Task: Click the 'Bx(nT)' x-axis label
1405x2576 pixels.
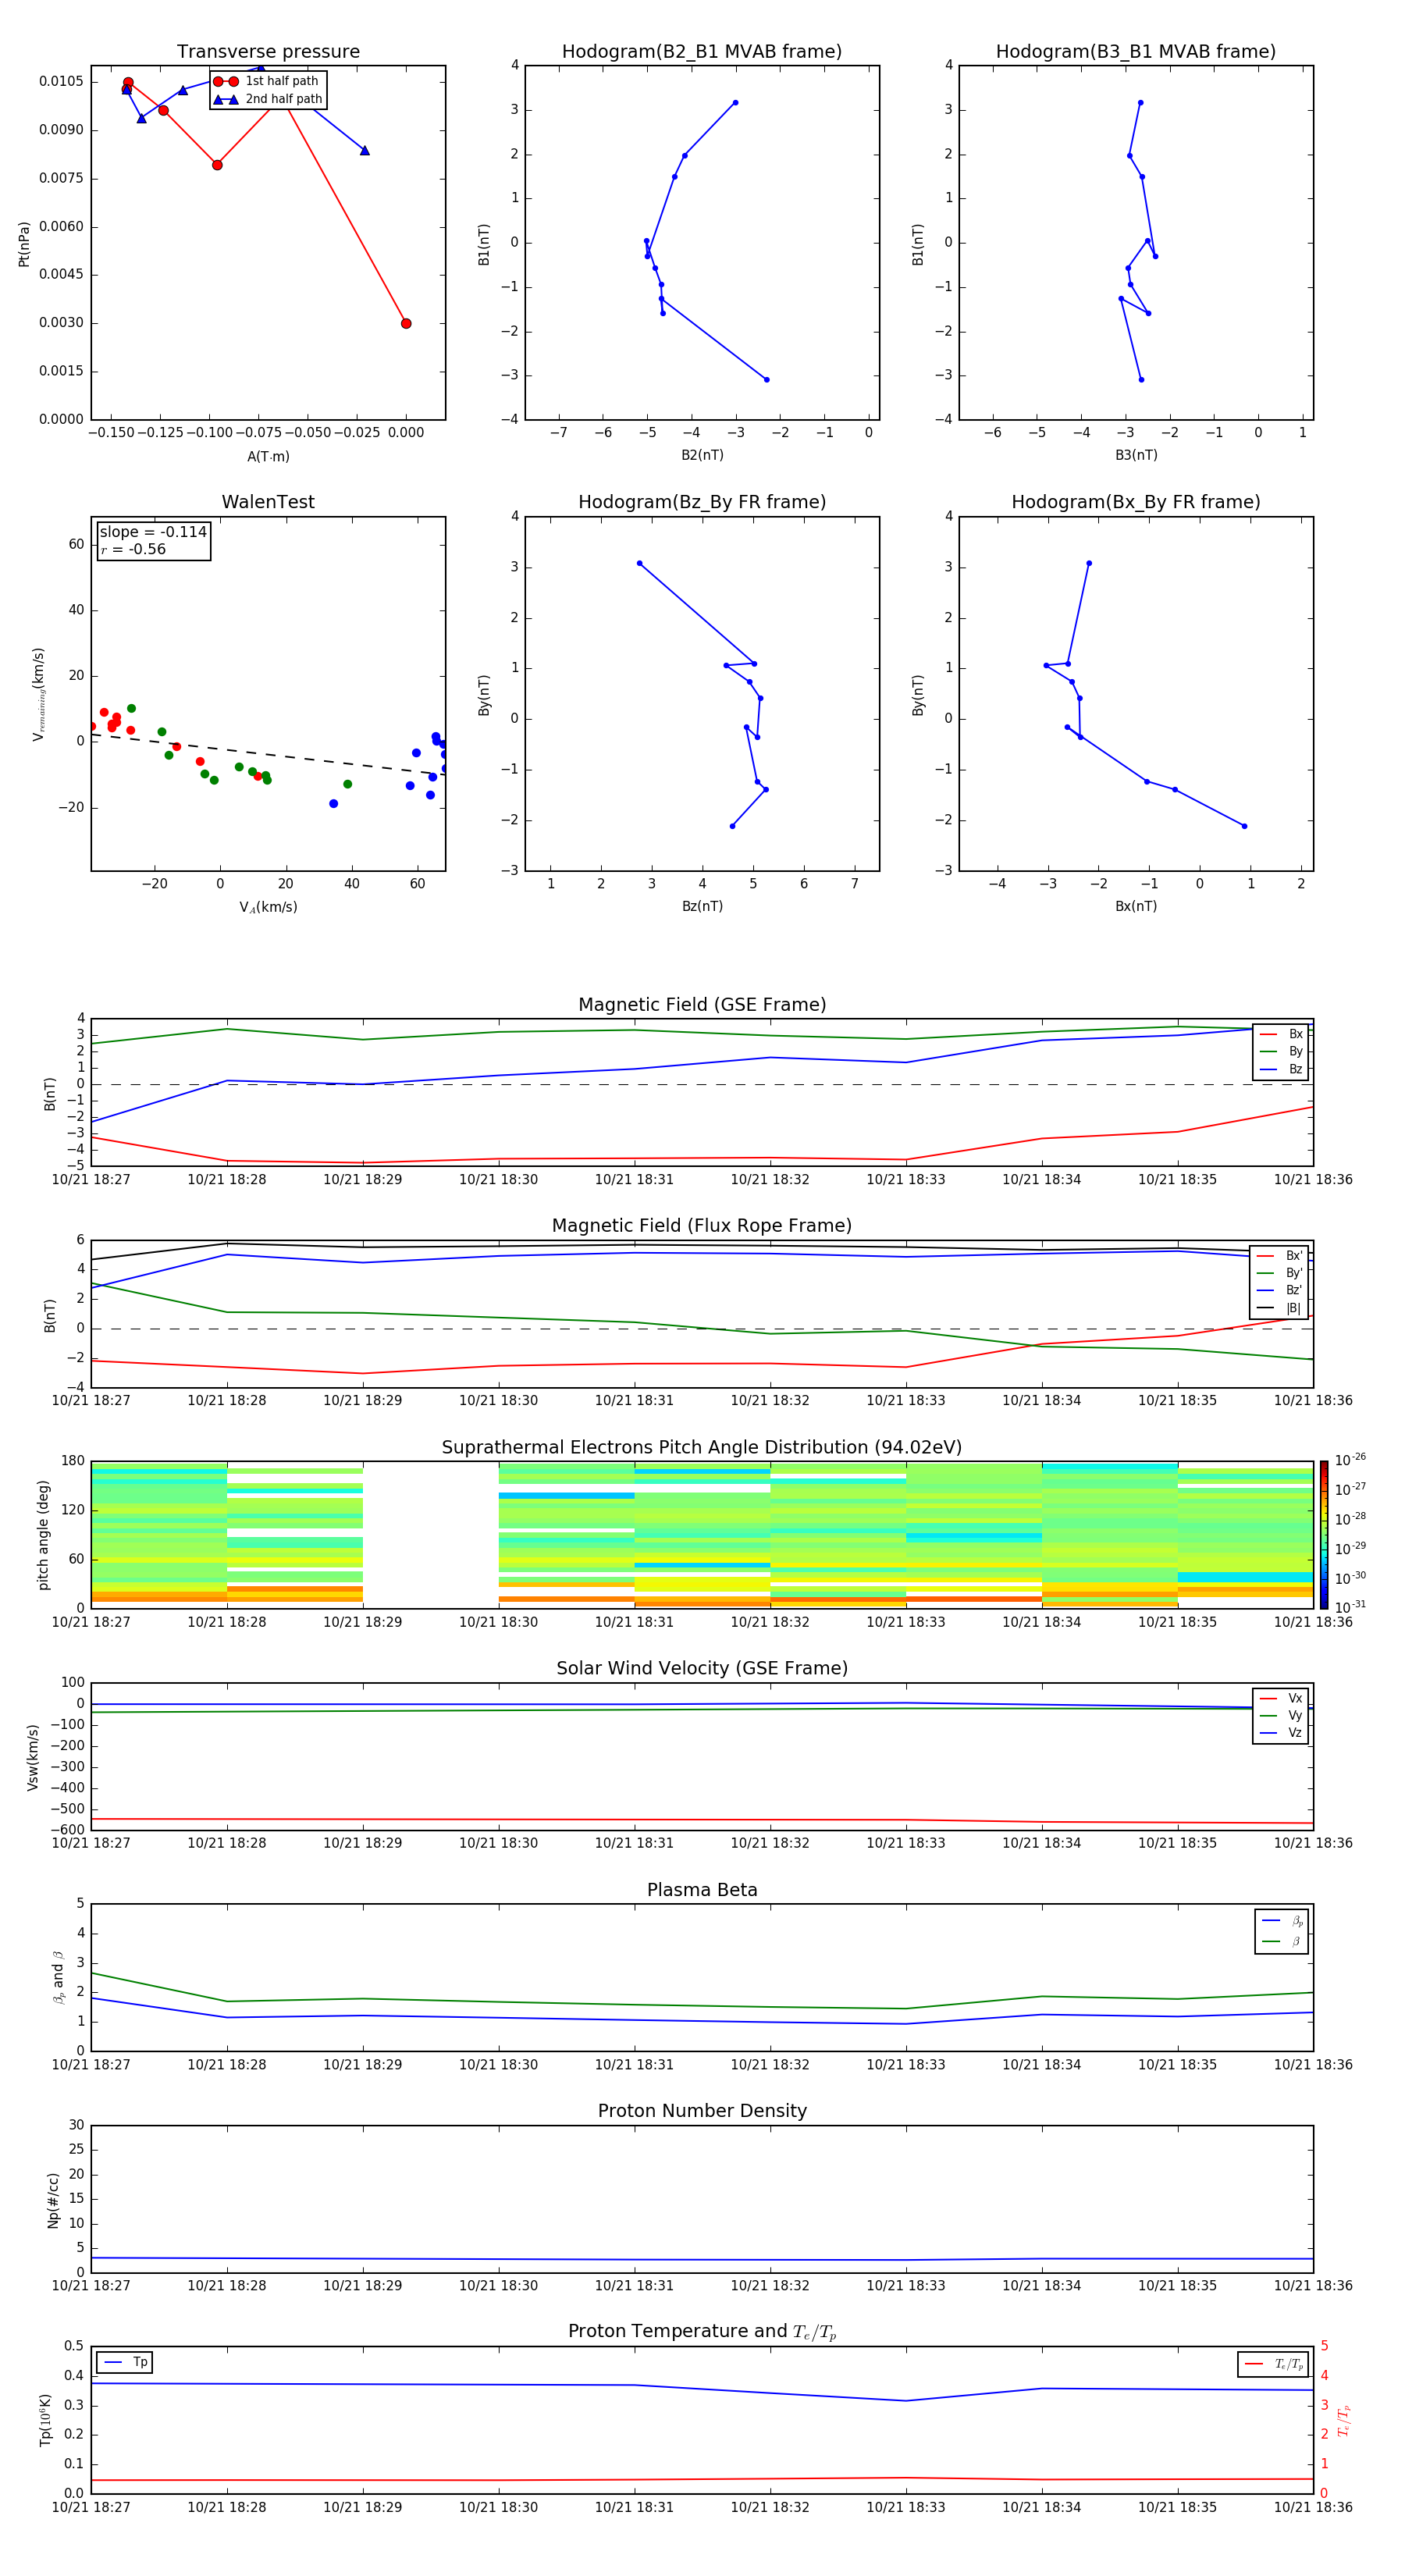Action: tap(1136, 906)
